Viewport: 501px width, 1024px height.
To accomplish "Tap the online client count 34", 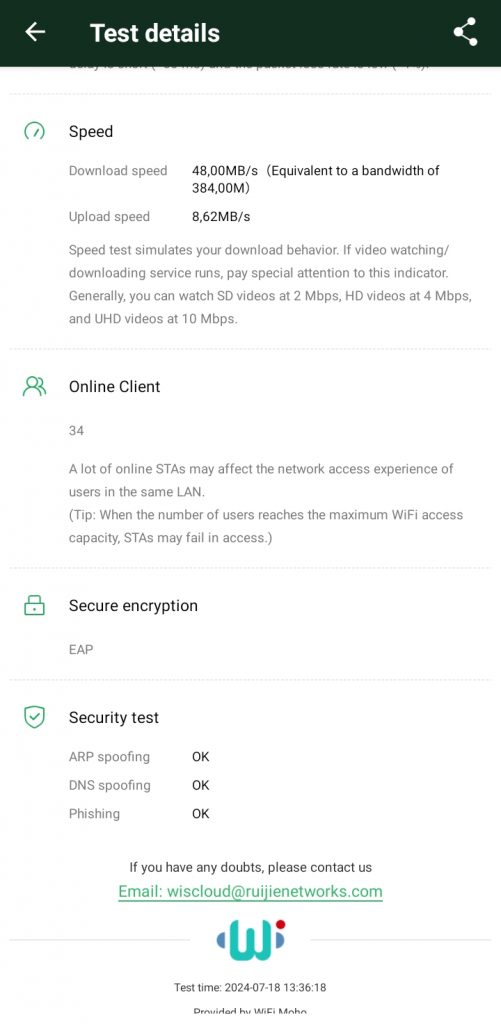I will [x=76, y=431].
